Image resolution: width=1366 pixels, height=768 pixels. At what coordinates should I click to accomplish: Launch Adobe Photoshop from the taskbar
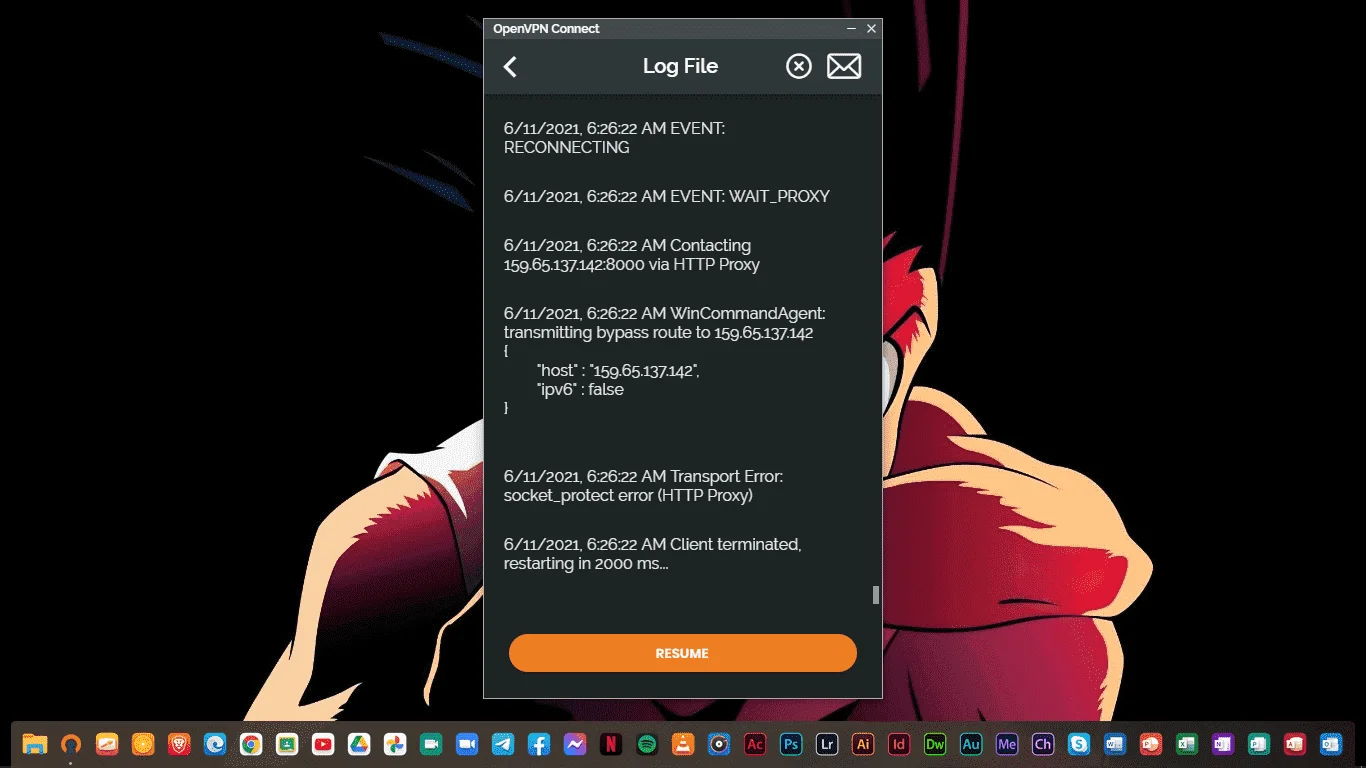791,744
